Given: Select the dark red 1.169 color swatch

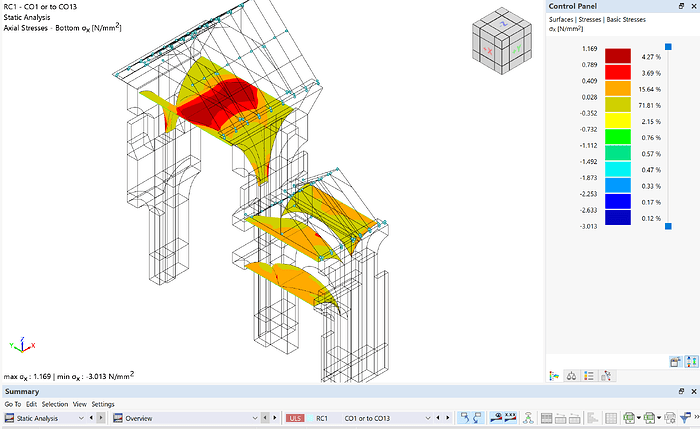Looking at the screenshot, I should pos(618,56).
